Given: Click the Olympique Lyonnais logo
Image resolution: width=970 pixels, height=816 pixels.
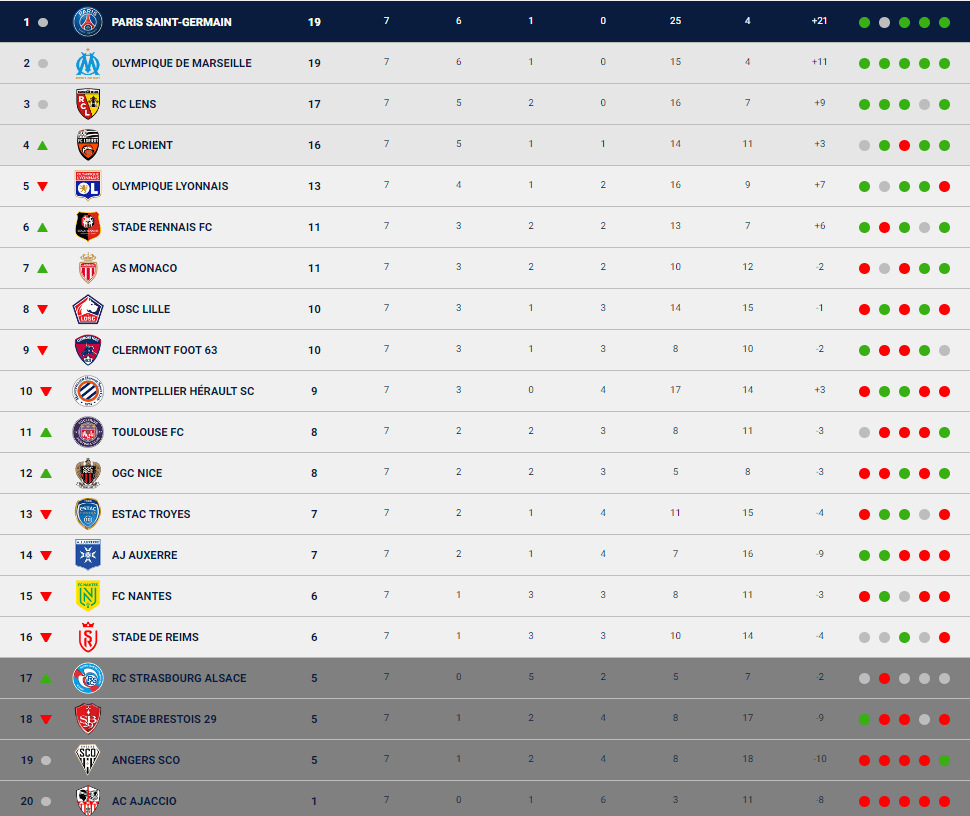Looking at the screenshot, I should click(x=87, y=186).
